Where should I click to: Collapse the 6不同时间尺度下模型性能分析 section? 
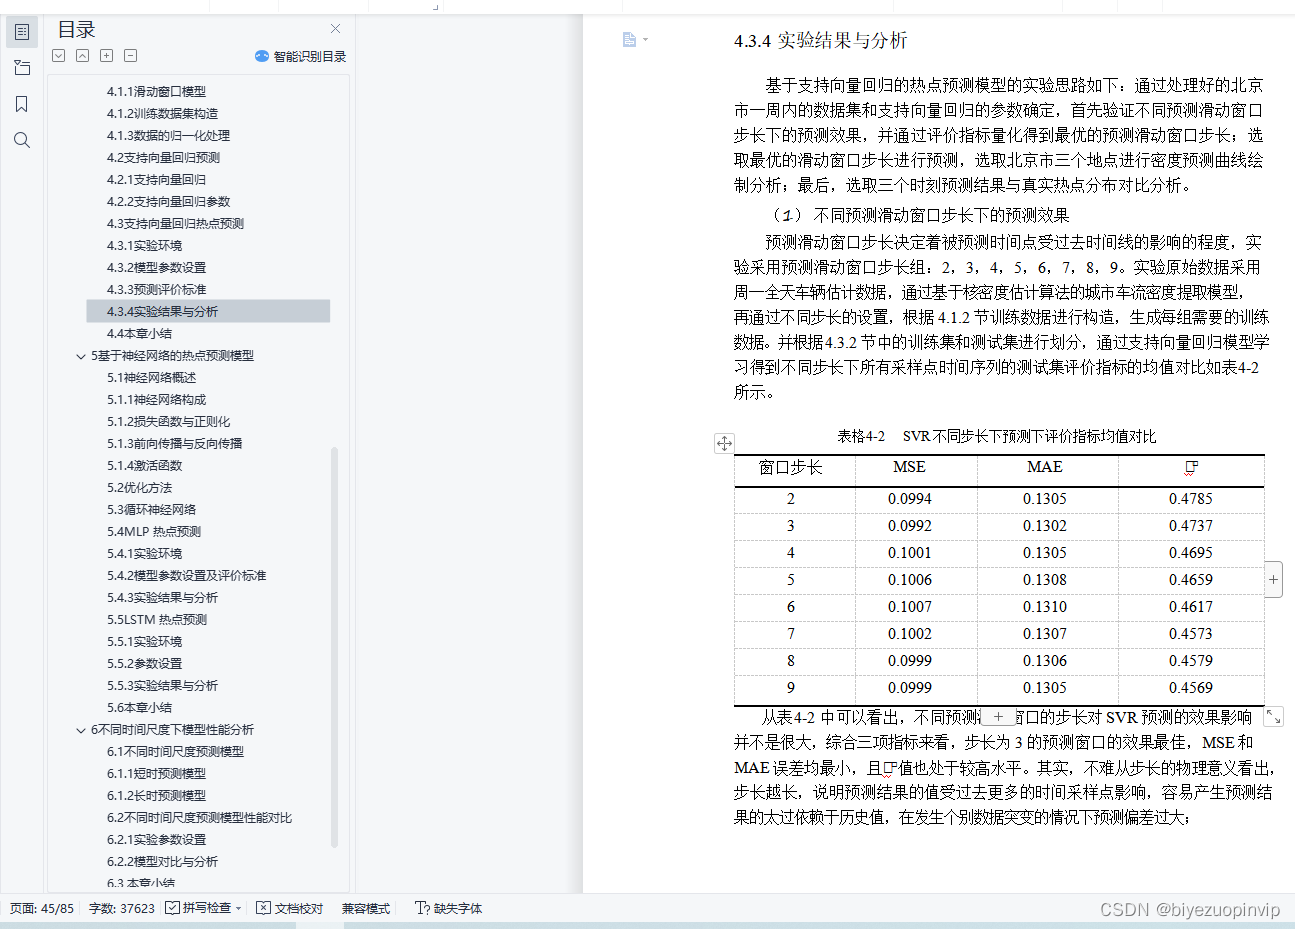(x=81, y=730)
